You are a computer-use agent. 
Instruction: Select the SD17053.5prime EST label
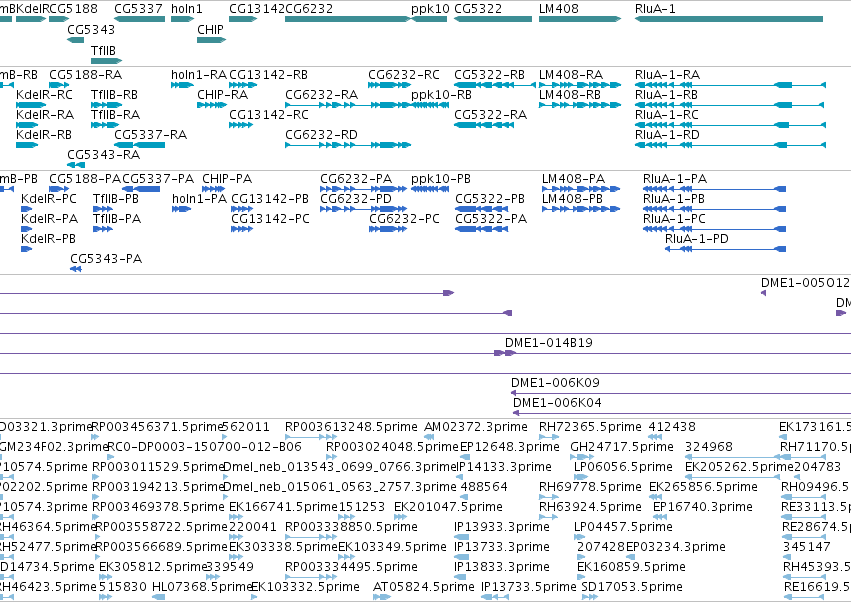[x=632, y=587]
